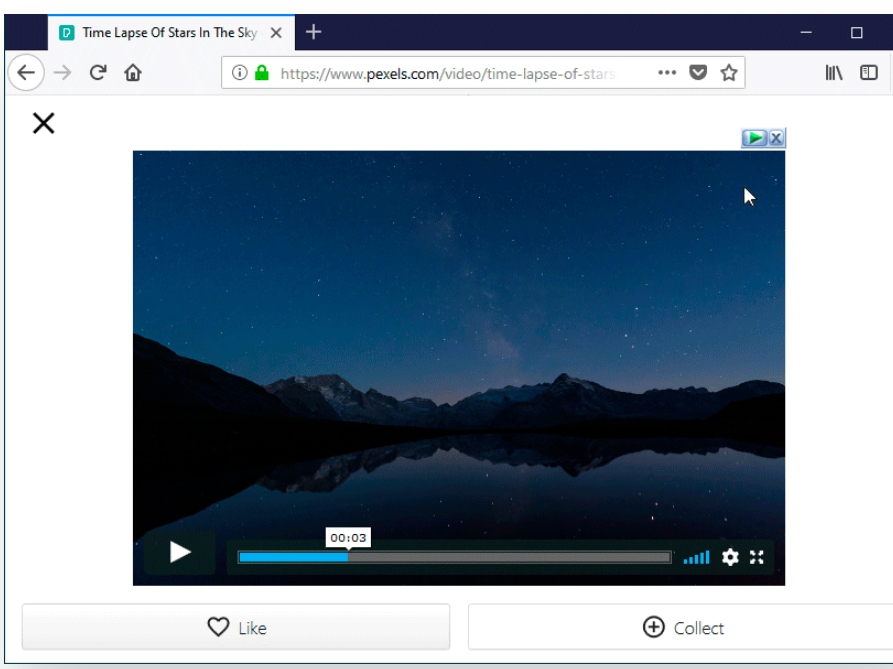This screenshot has height=669, width=893.
Task: Go to the Firefox home page
Action: (133, 73)
